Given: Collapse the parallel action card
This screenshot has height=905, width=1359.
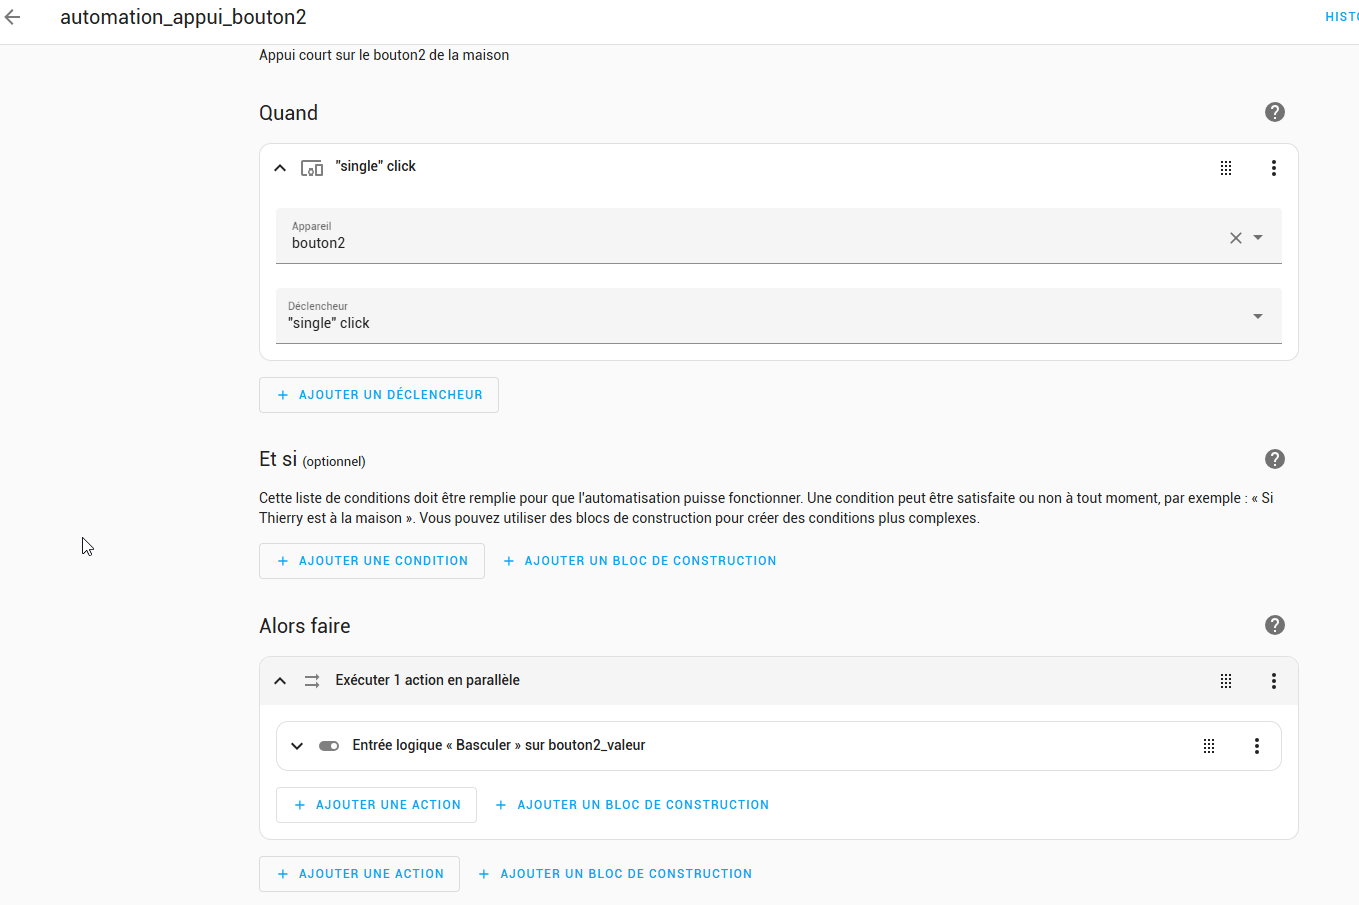Looking at the screenshot, I should 280,681.
